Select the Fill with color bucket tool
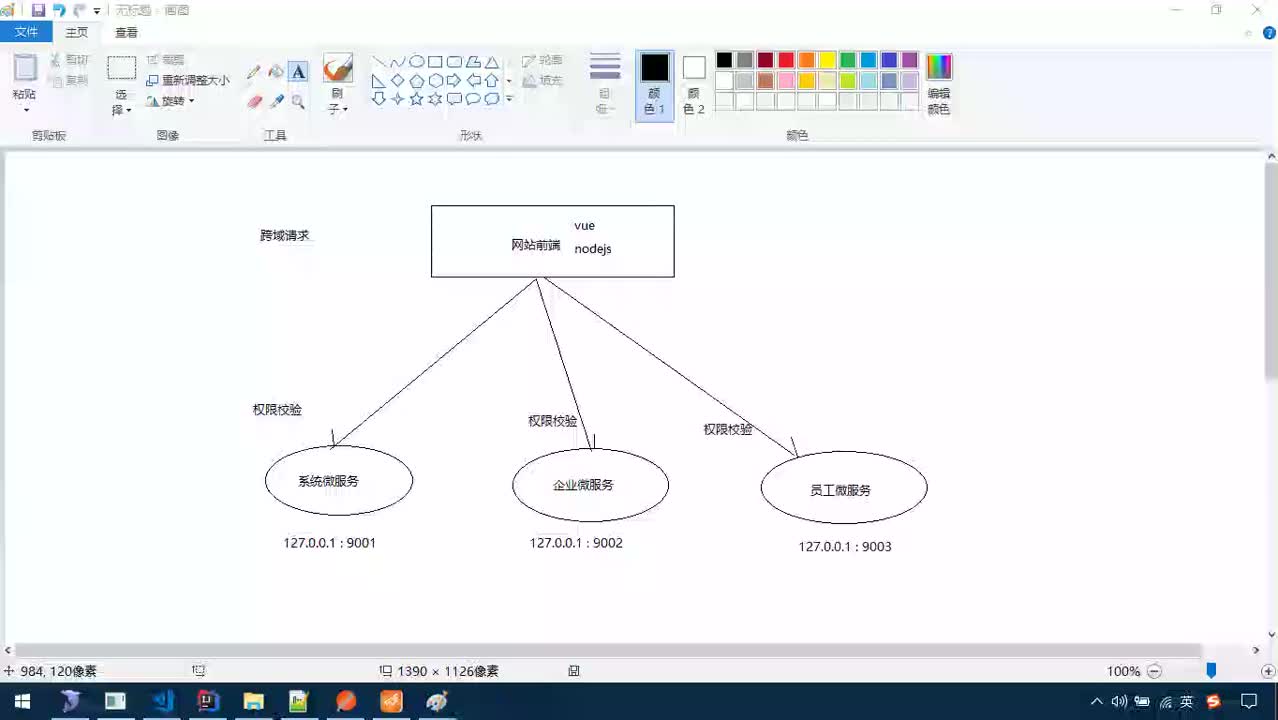Image resolution: width=1278 pixels, height=720 pixels. pyautogui.click(x=276, y=72)
